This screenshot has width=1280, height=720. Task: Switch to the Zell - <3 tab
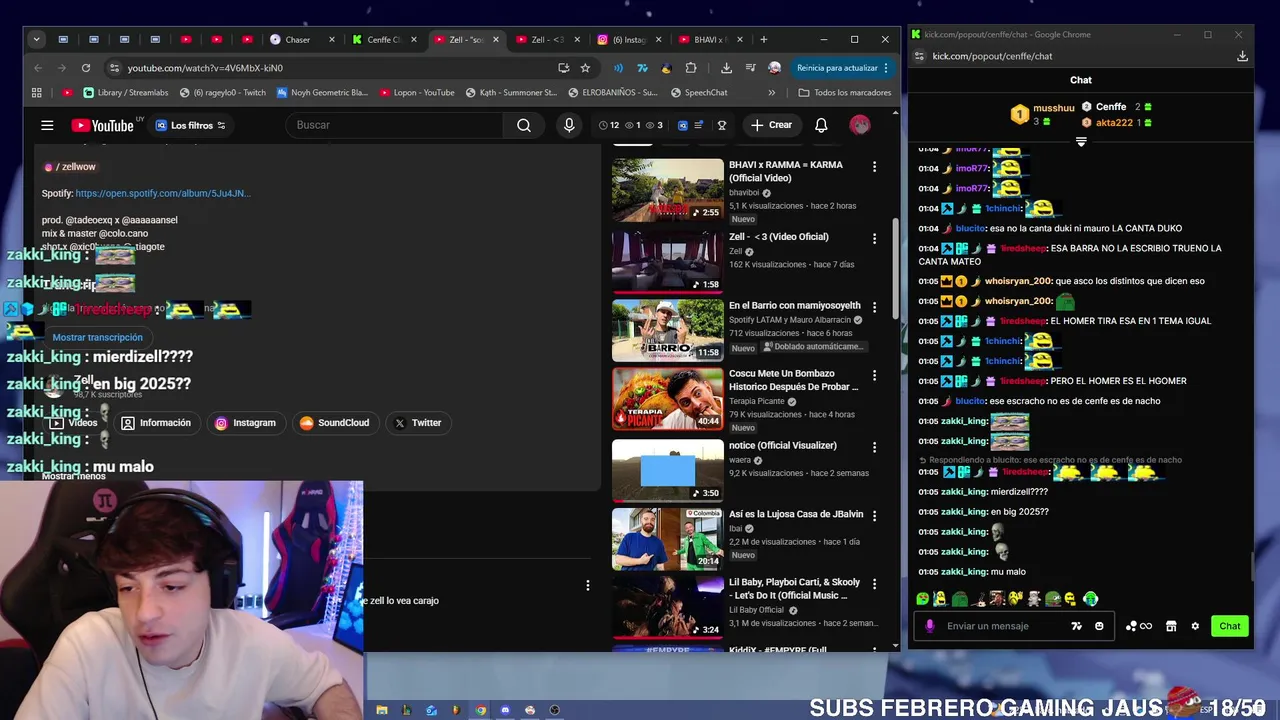click(x=547, y=40)
